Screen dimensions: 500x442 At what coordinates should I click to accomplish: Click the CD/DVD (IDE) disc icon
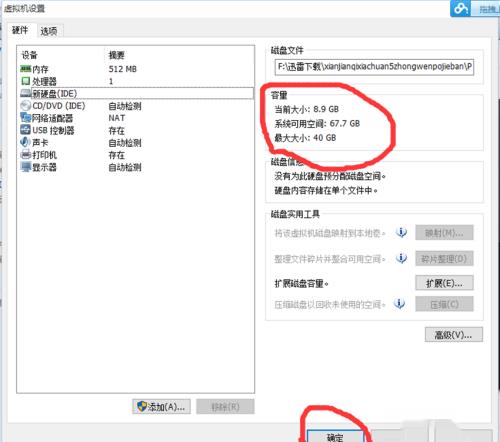(25, 106)
